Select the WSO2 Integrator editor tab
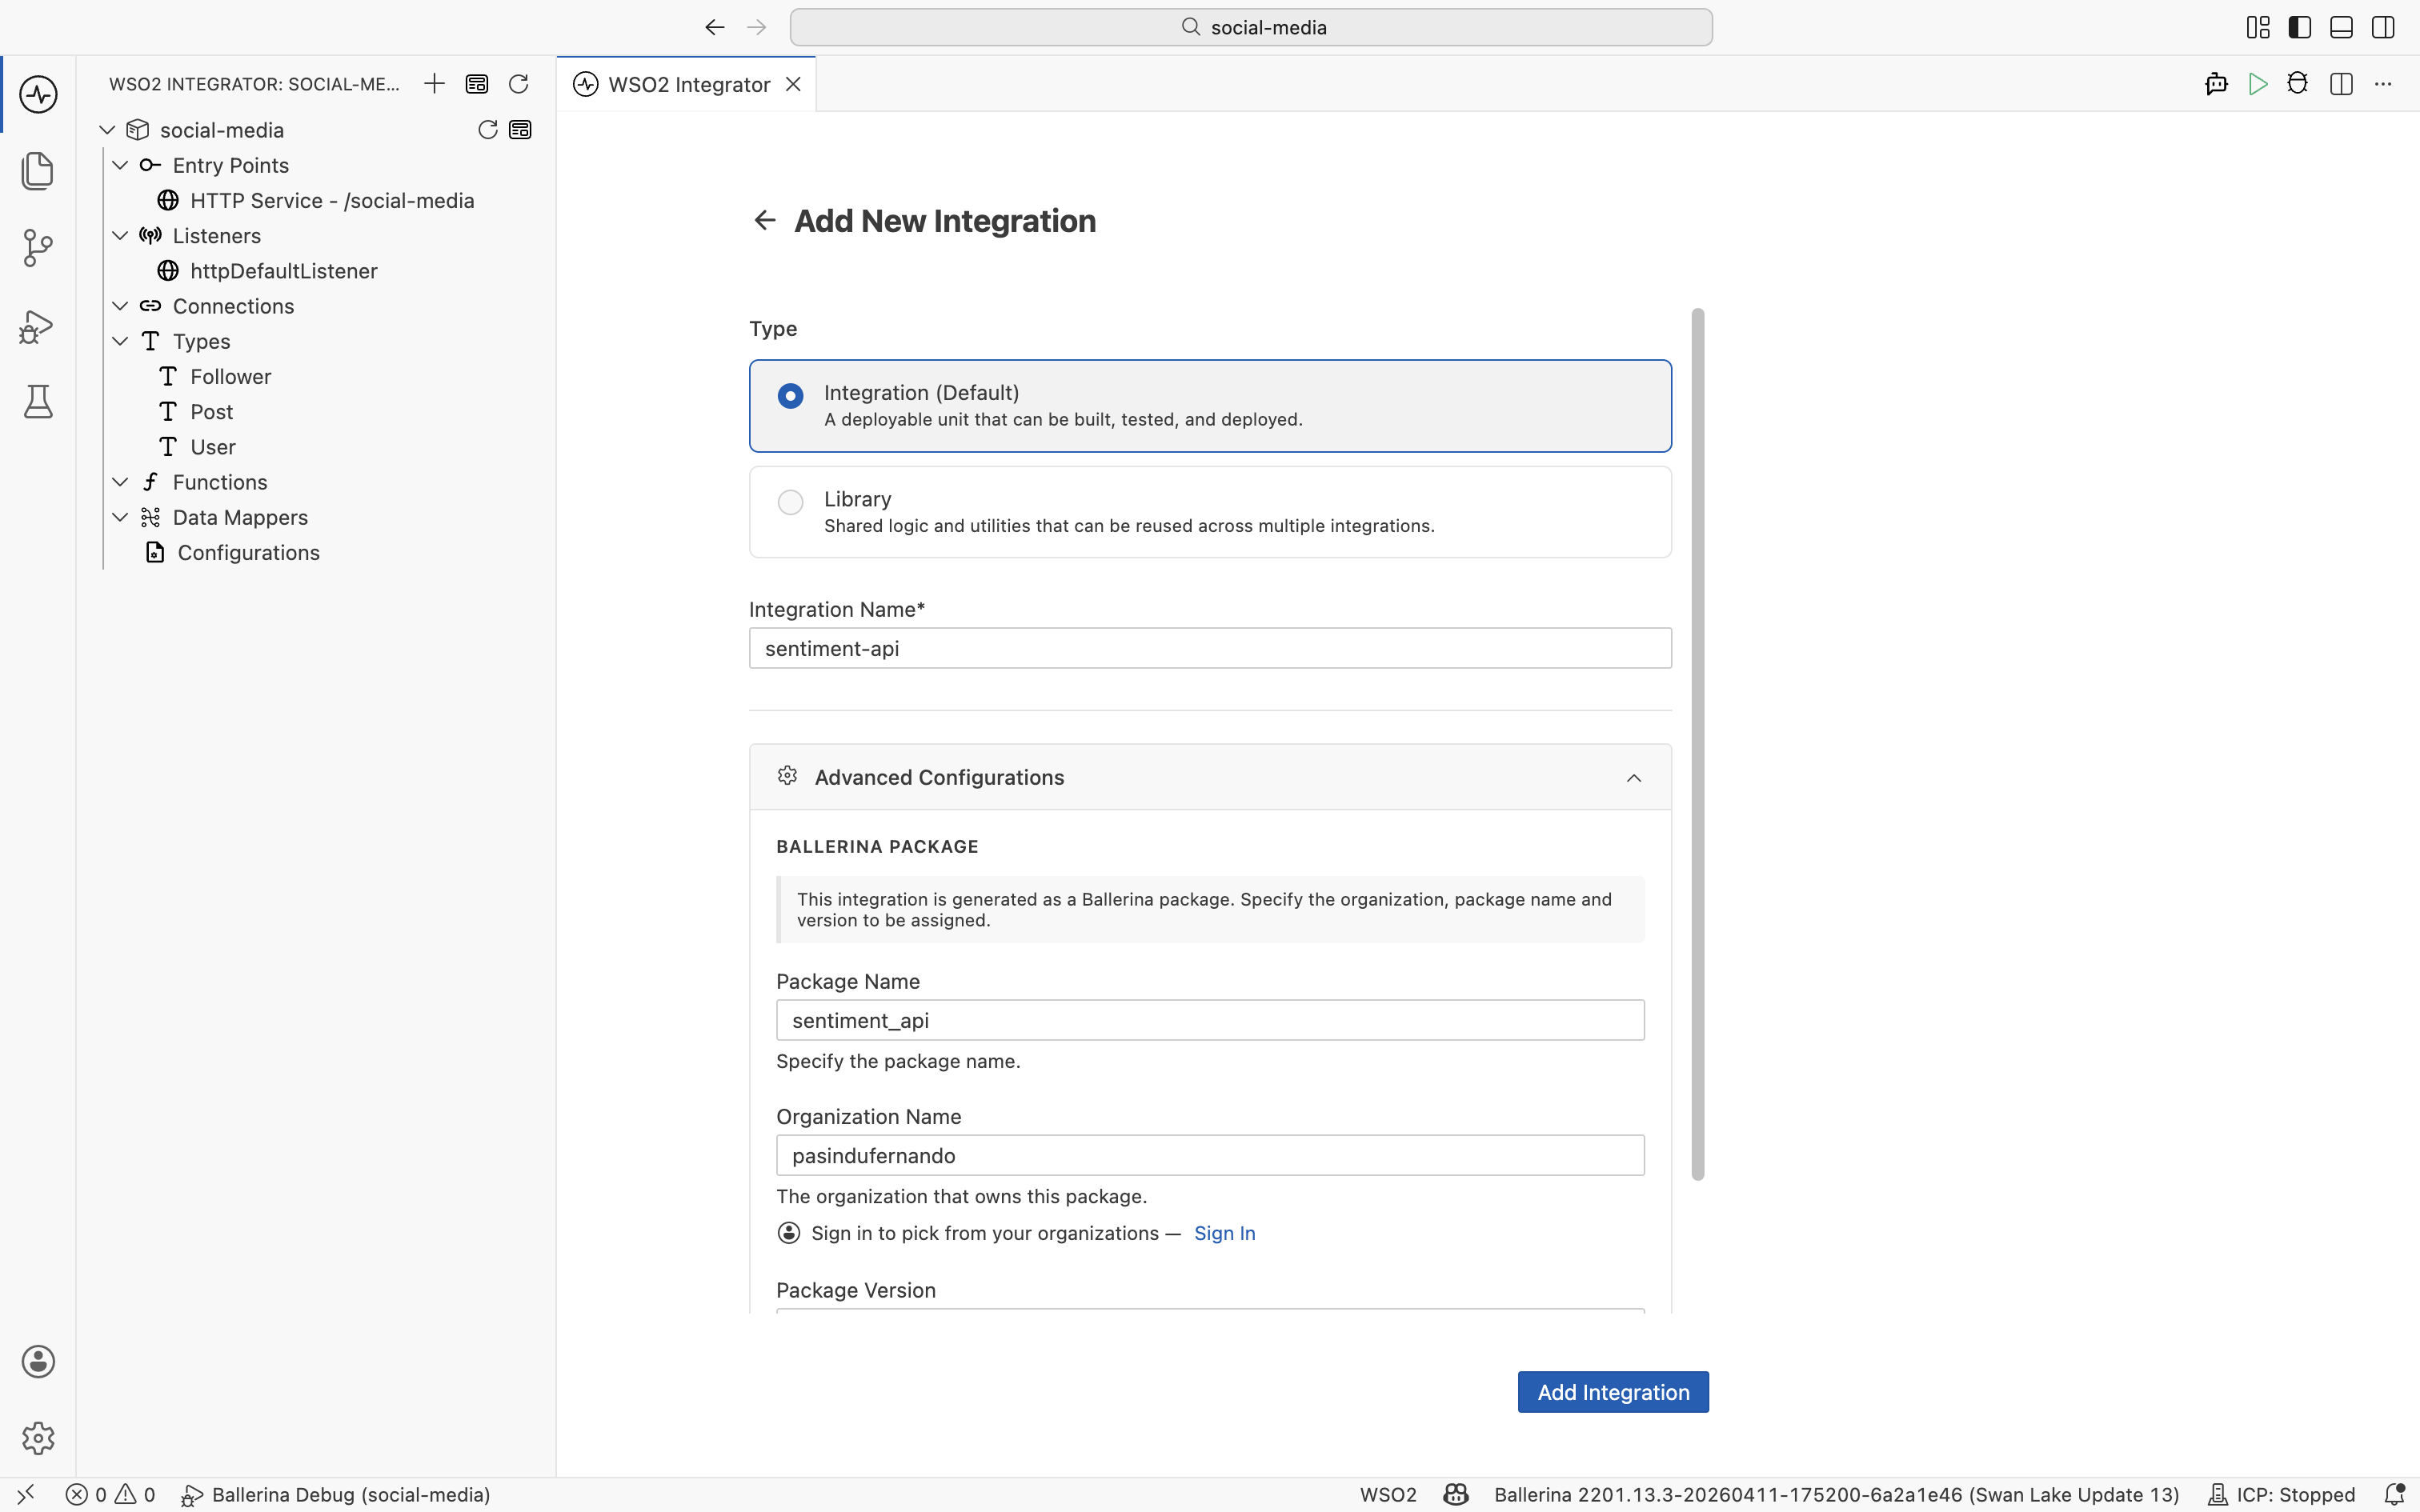The height and width of the screenshot is (1512, 2420). coord(687,85)
